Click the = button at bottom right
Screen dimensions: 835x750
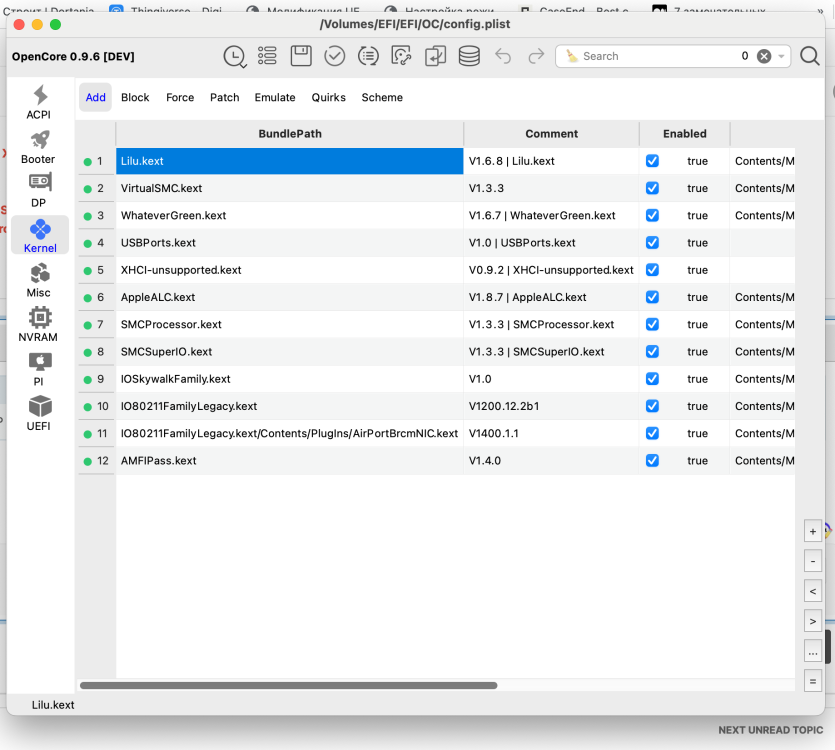pyautogui.click(x=813, y=681)
